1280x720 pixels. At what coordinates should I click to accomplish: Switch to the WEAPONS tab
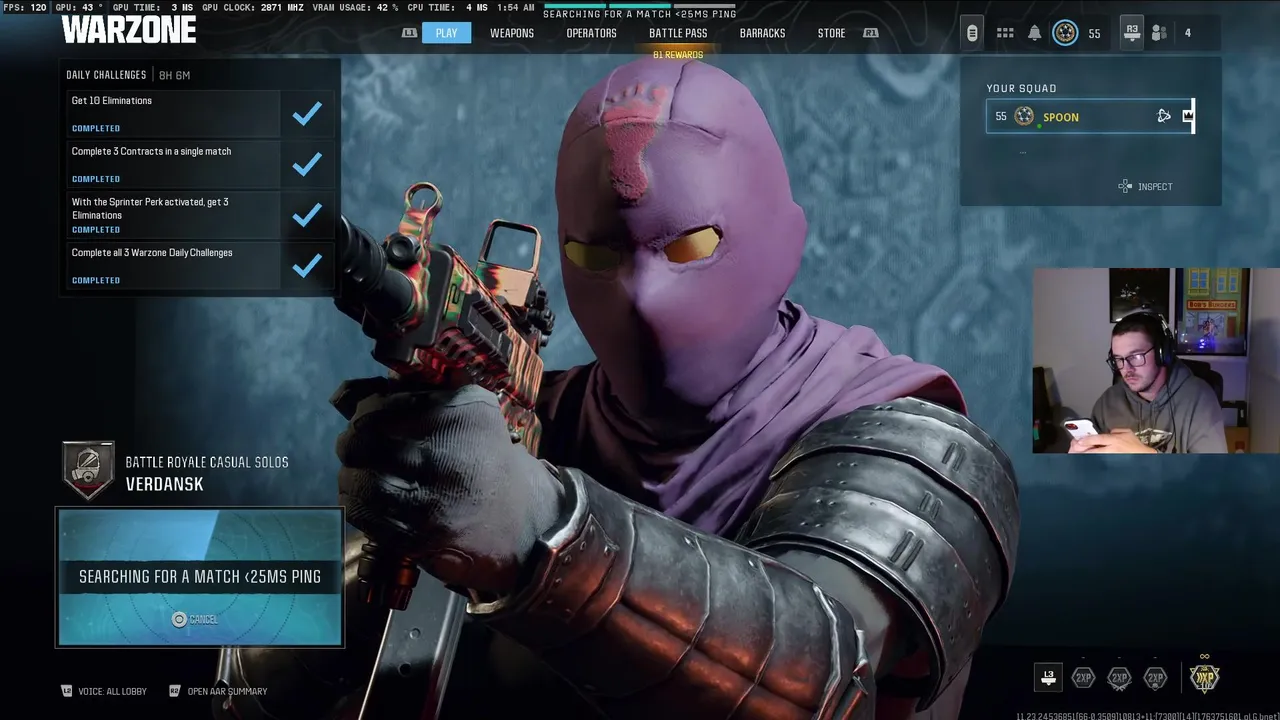[x=512, y=33]
